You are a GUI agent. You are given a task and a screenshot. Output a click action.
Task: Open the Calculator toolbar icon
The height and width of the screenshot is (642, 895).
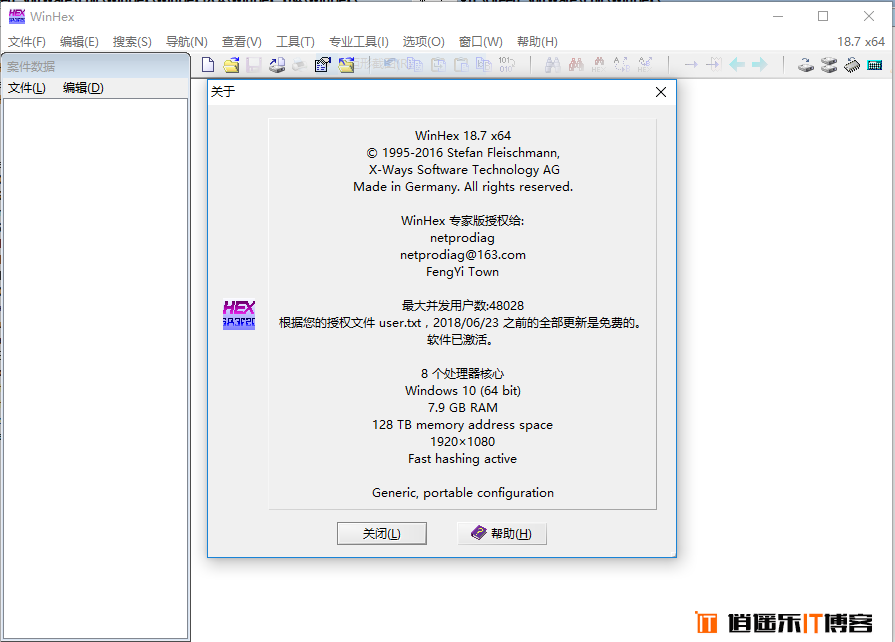[874, 65]
